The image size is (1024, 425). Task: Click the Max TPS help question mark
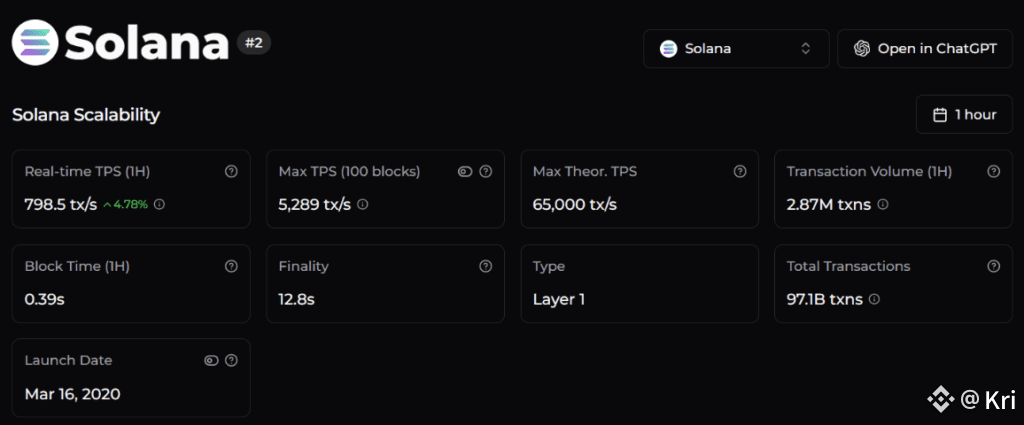click(486, 172)
